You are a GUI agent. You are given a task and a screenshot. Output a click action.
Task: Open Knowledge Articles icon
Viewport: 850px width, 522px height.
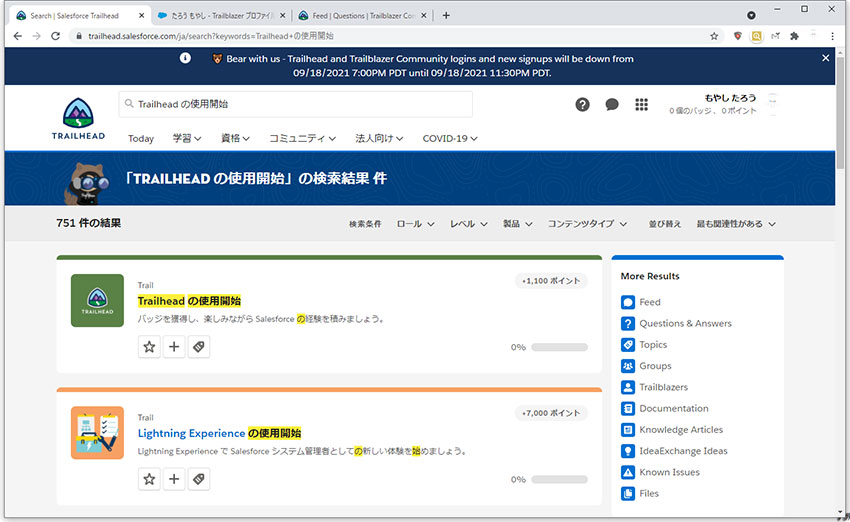(x=628, y=430)
